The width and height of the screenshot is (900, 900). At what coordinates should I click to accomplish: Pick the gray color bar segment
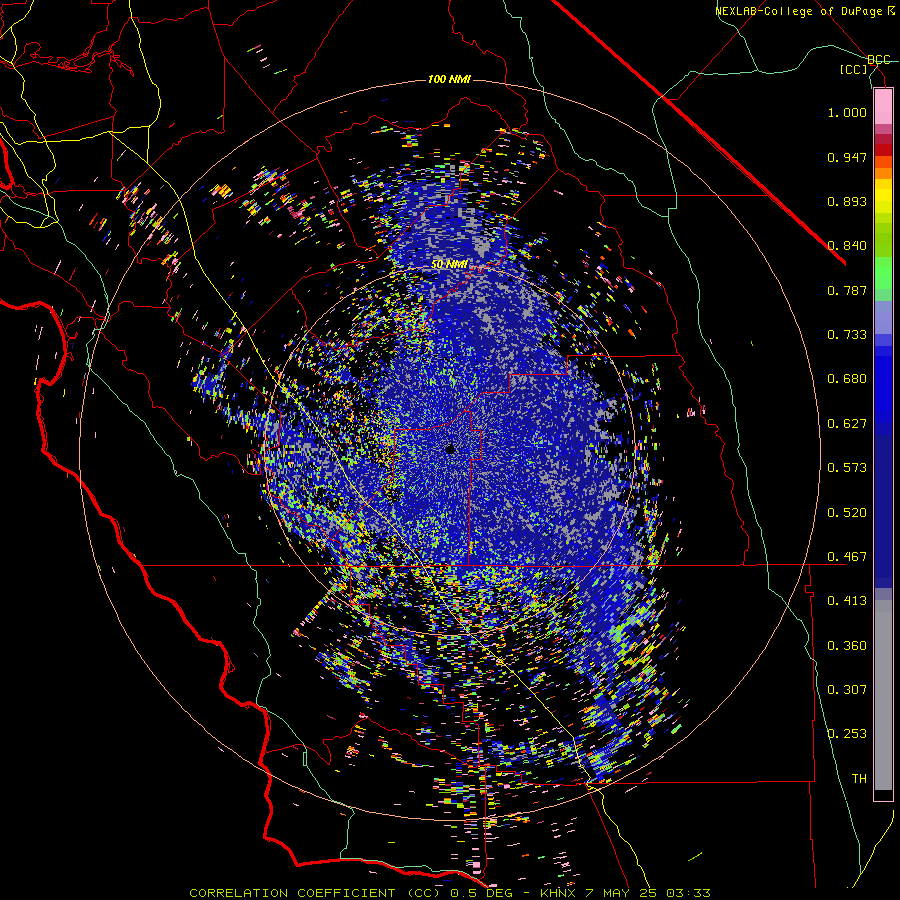(883, 695)
